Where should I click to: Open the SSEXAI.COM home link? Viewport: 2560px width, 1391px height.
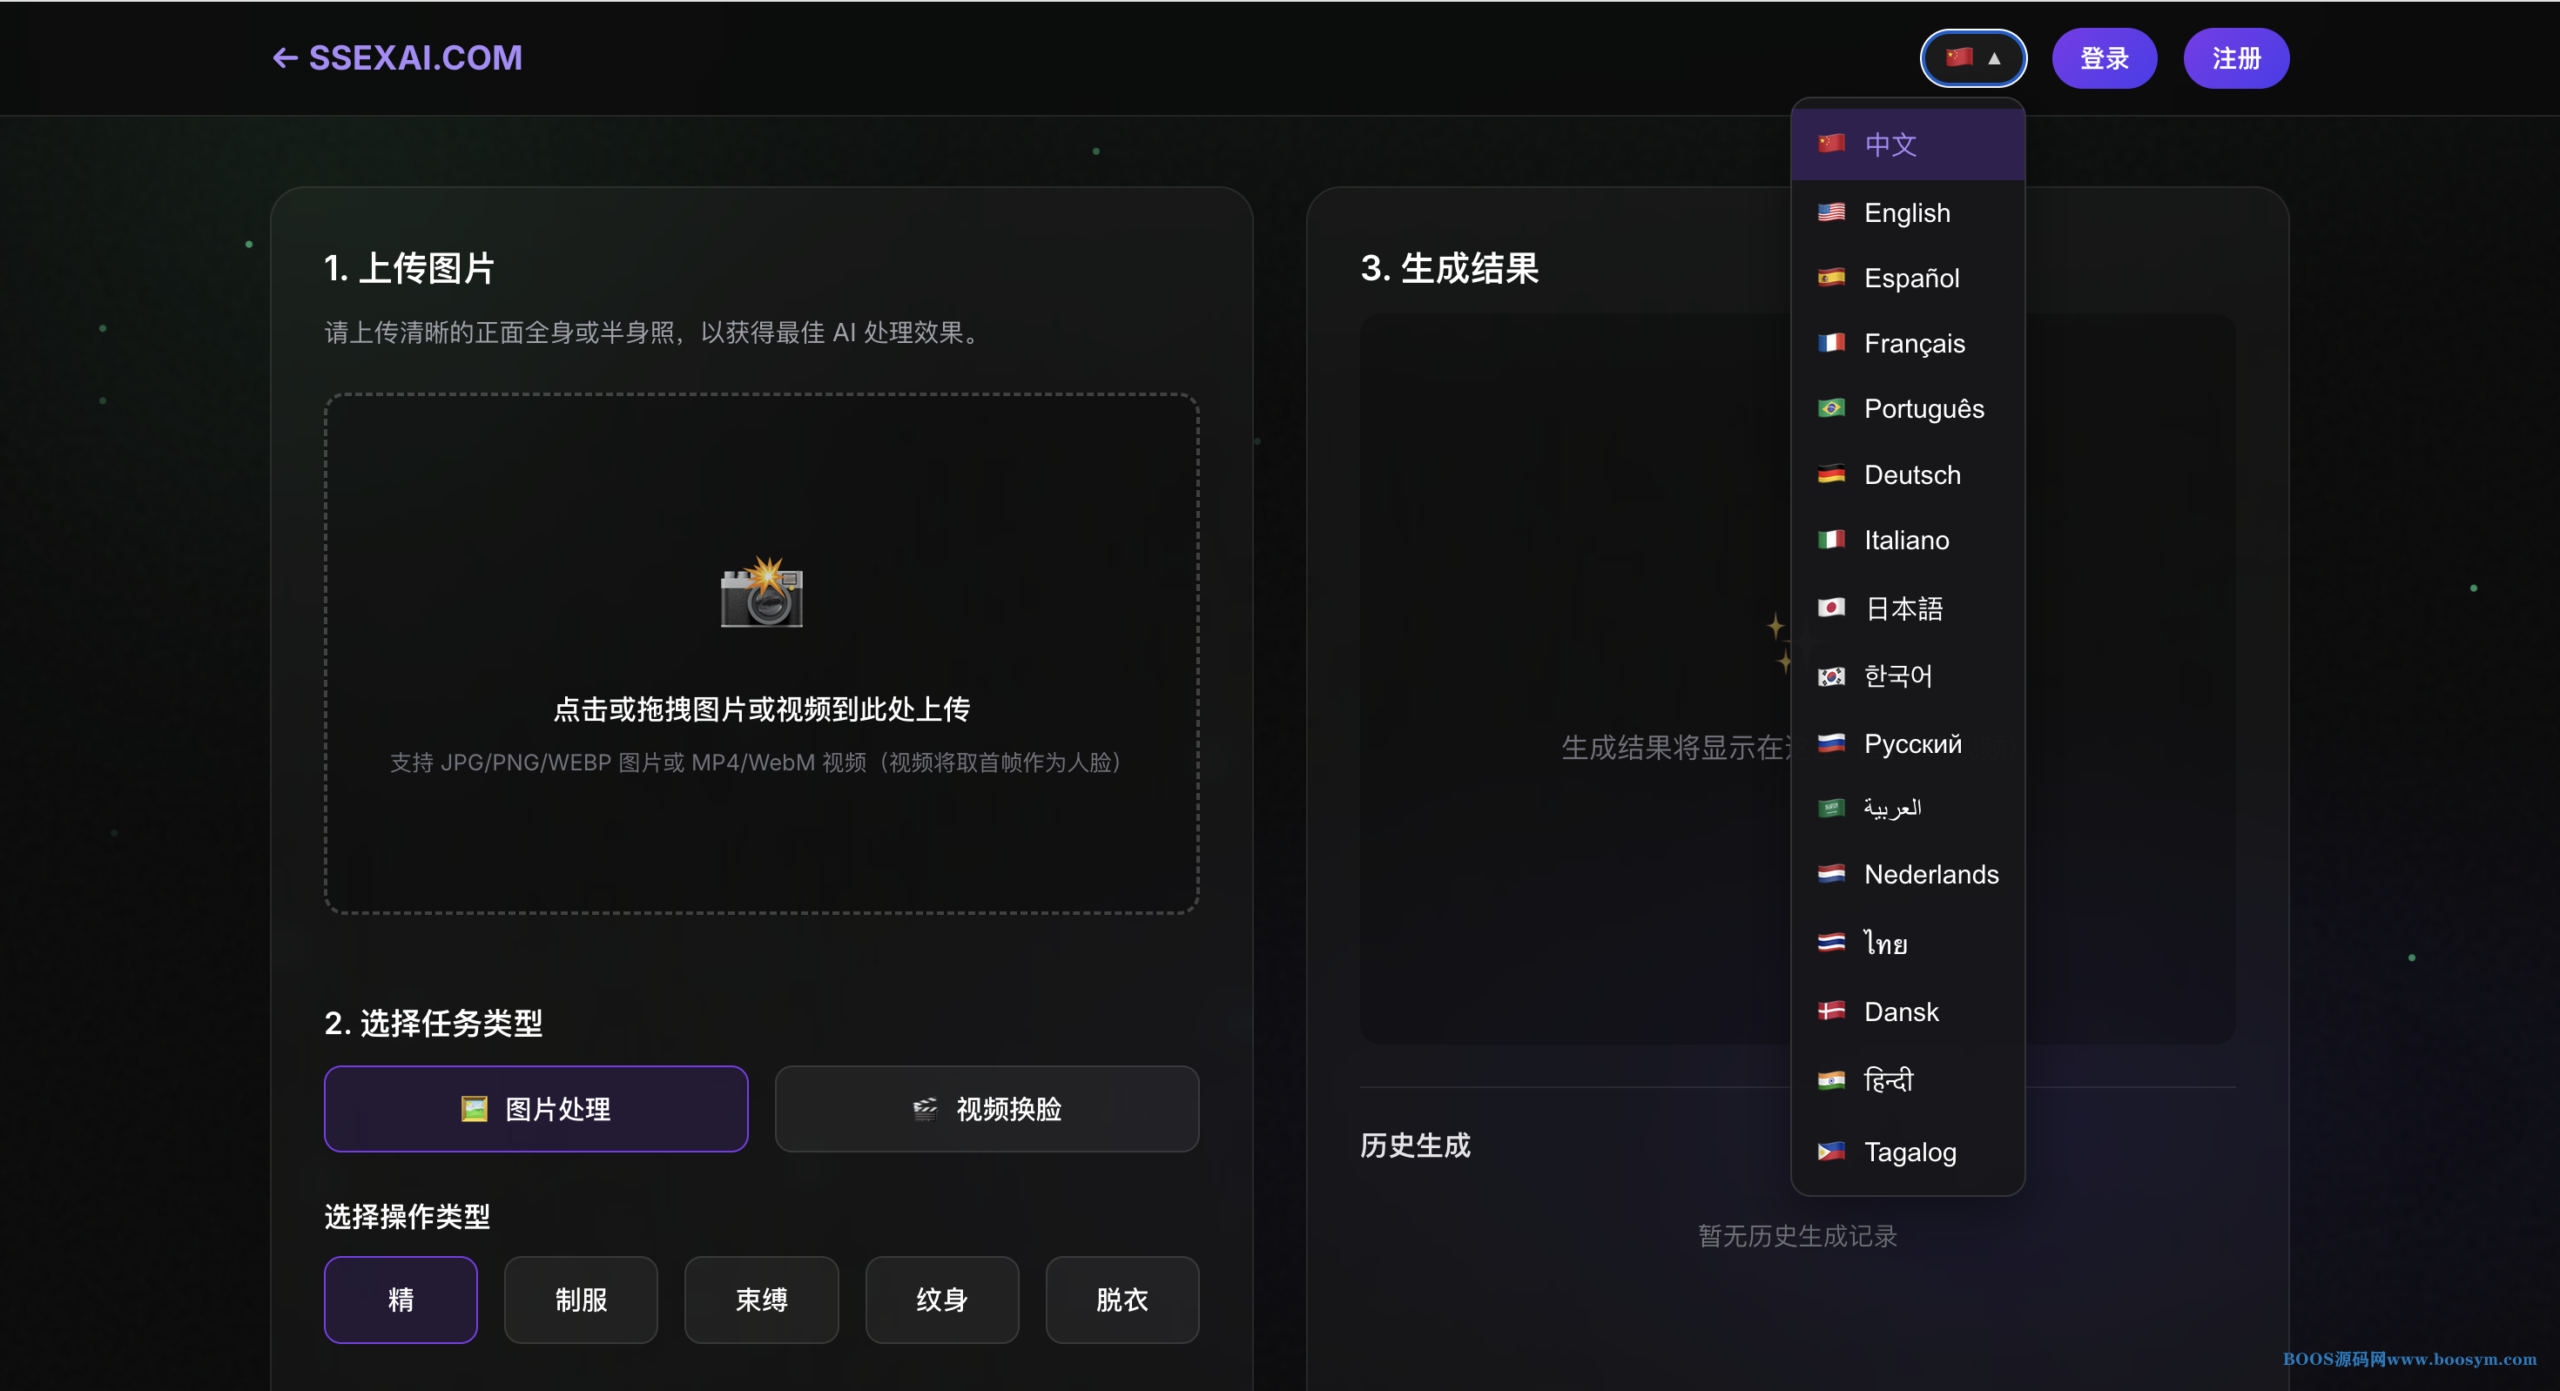pyautogui.click(x=415, y=58)
